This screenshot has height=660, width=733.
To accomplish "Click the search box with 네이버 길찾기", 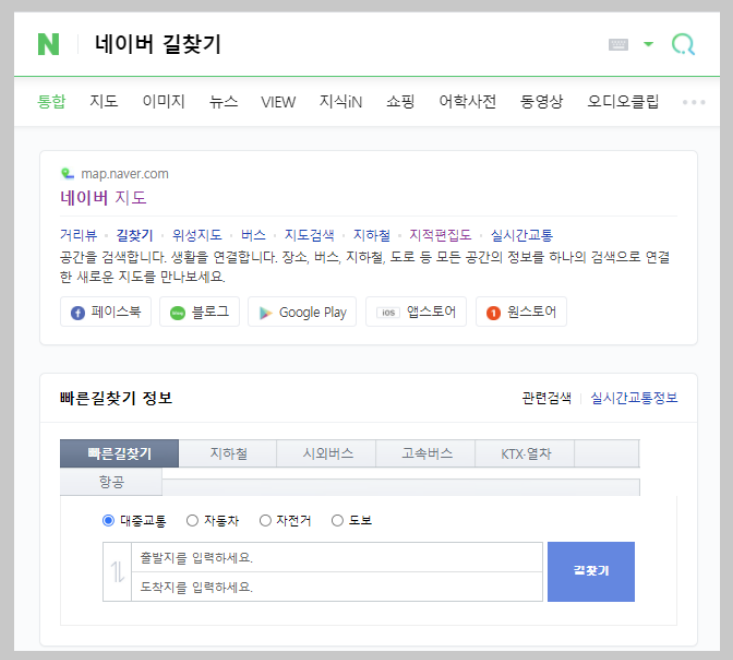I will point(158,44).
